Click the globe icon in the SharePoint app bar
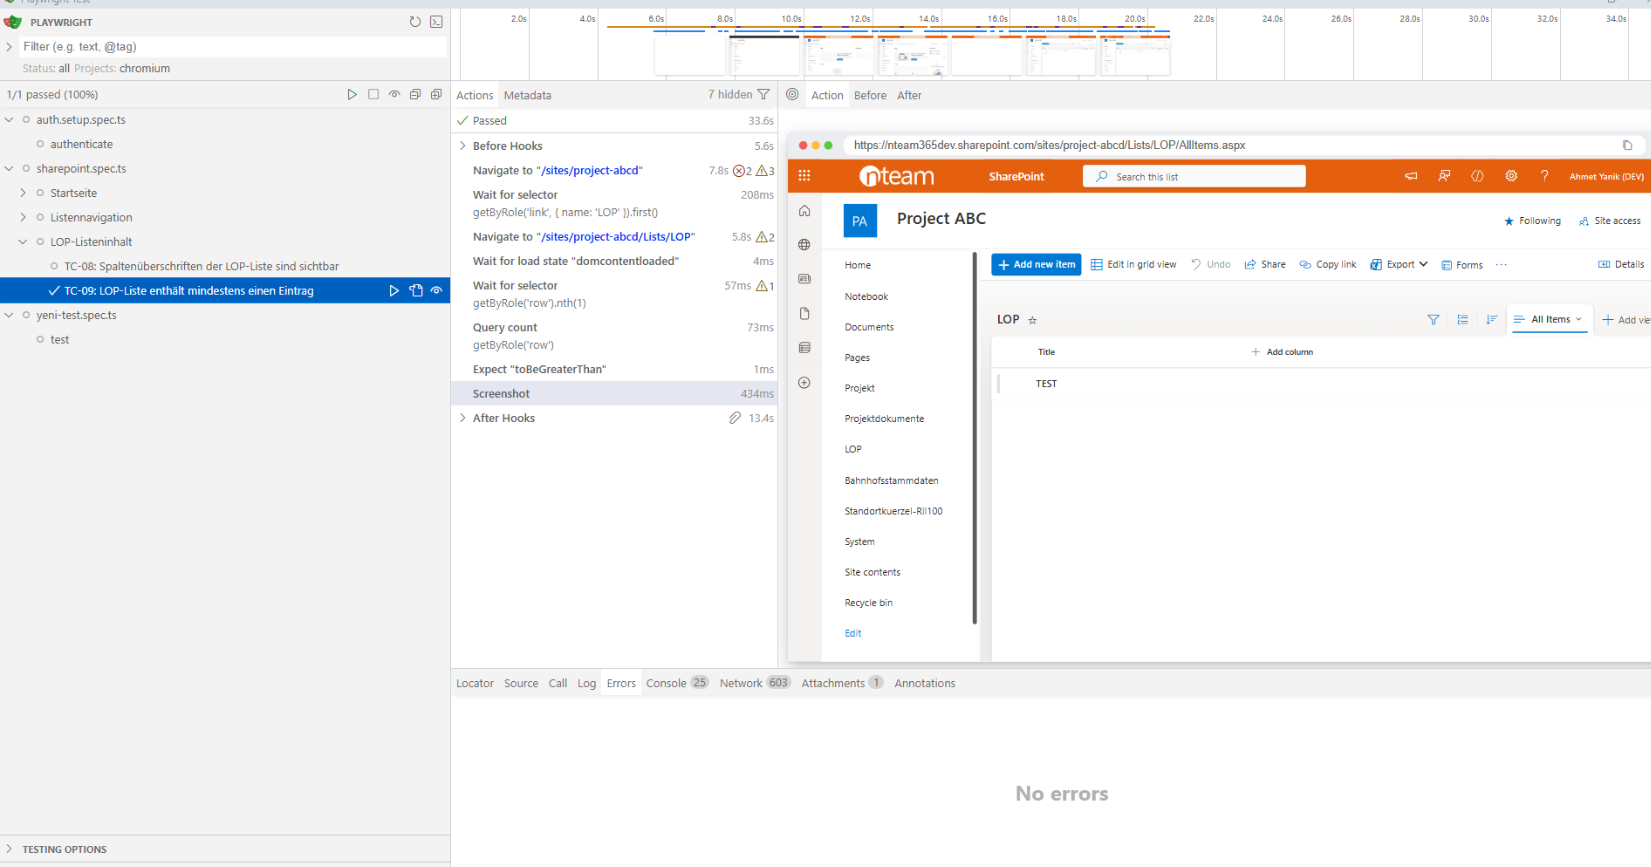 pos(804,245)
